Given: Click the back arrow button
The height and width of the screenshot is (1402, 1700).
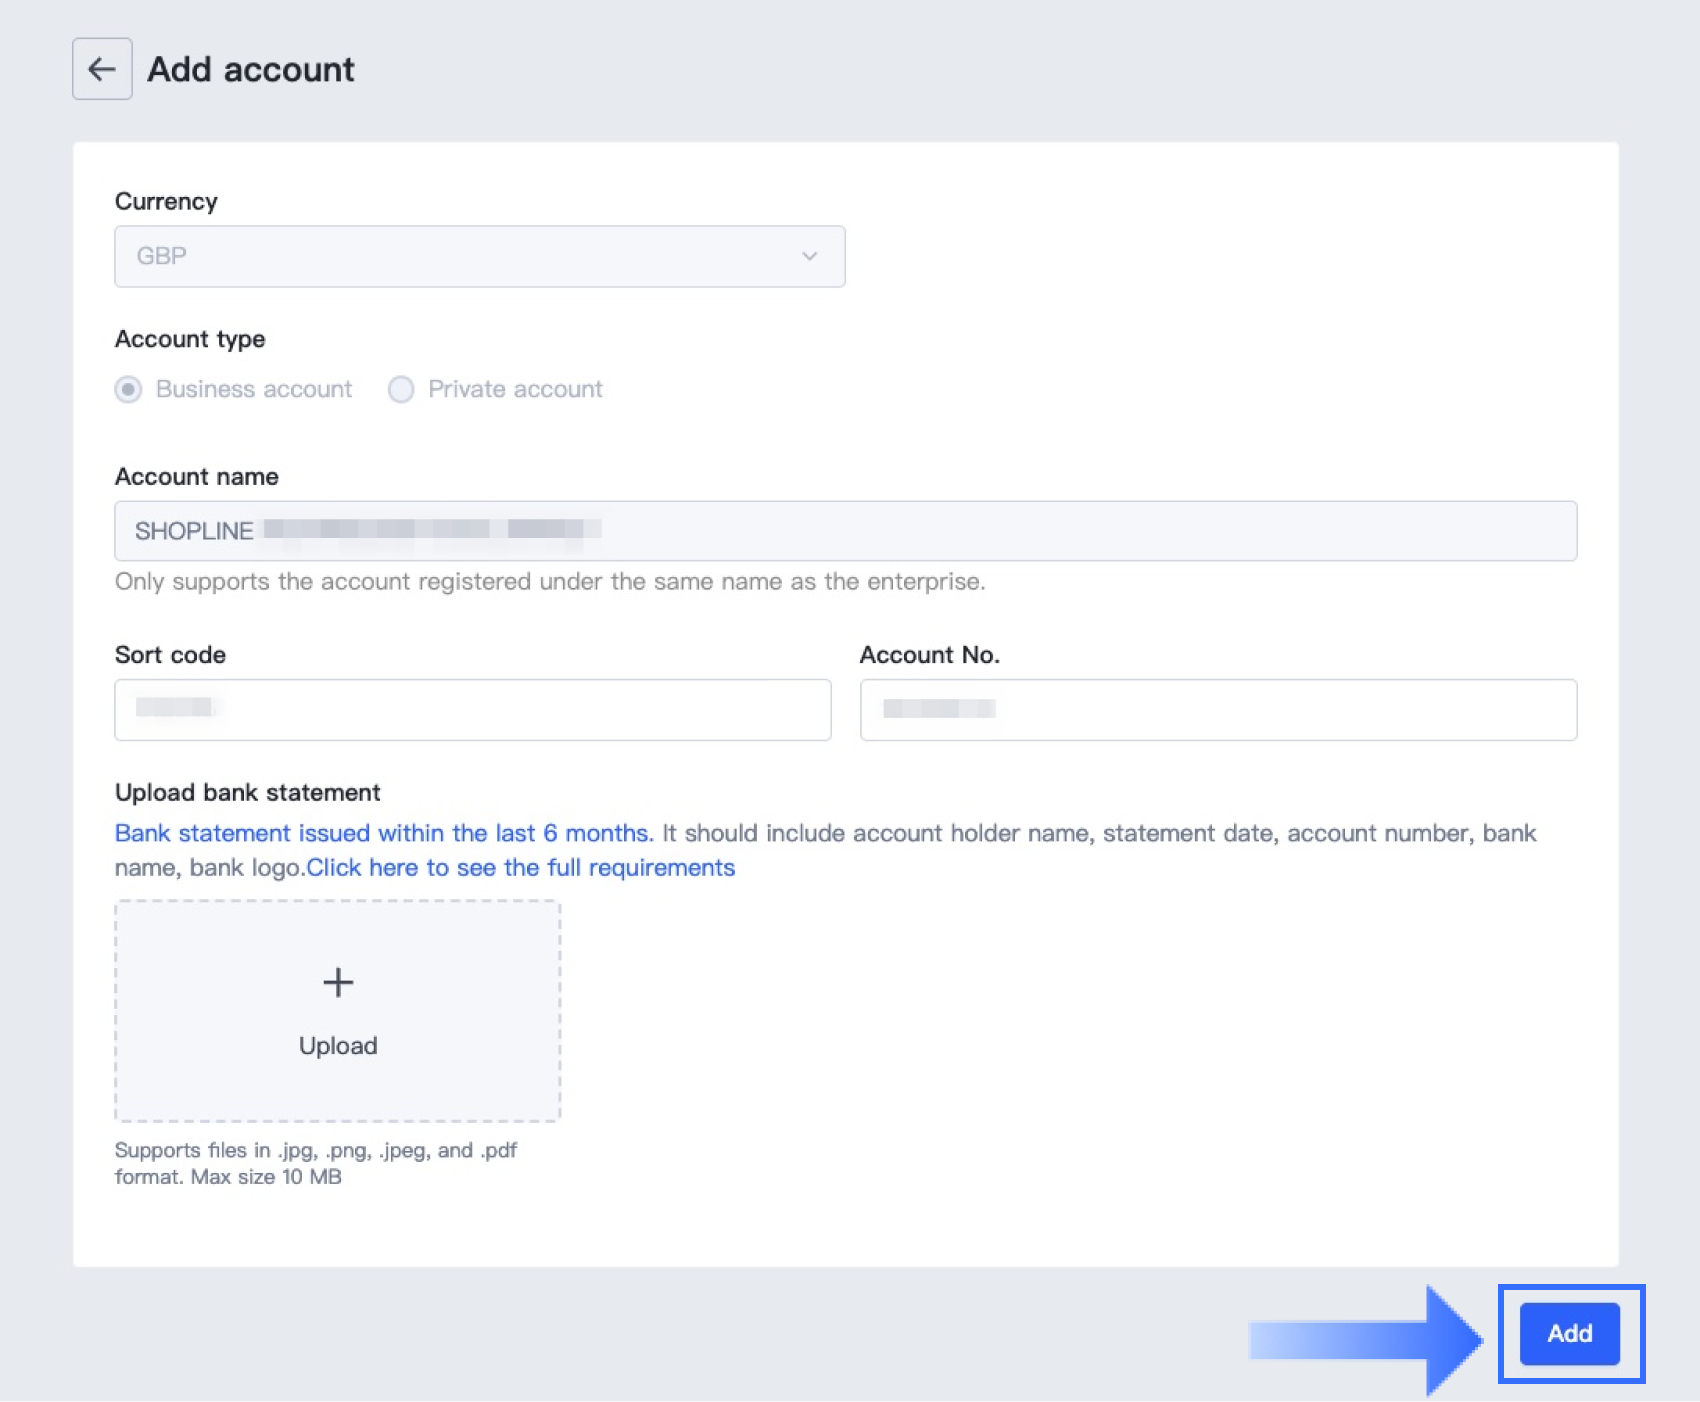Looking at the screenshot, I should click(102, 69).
